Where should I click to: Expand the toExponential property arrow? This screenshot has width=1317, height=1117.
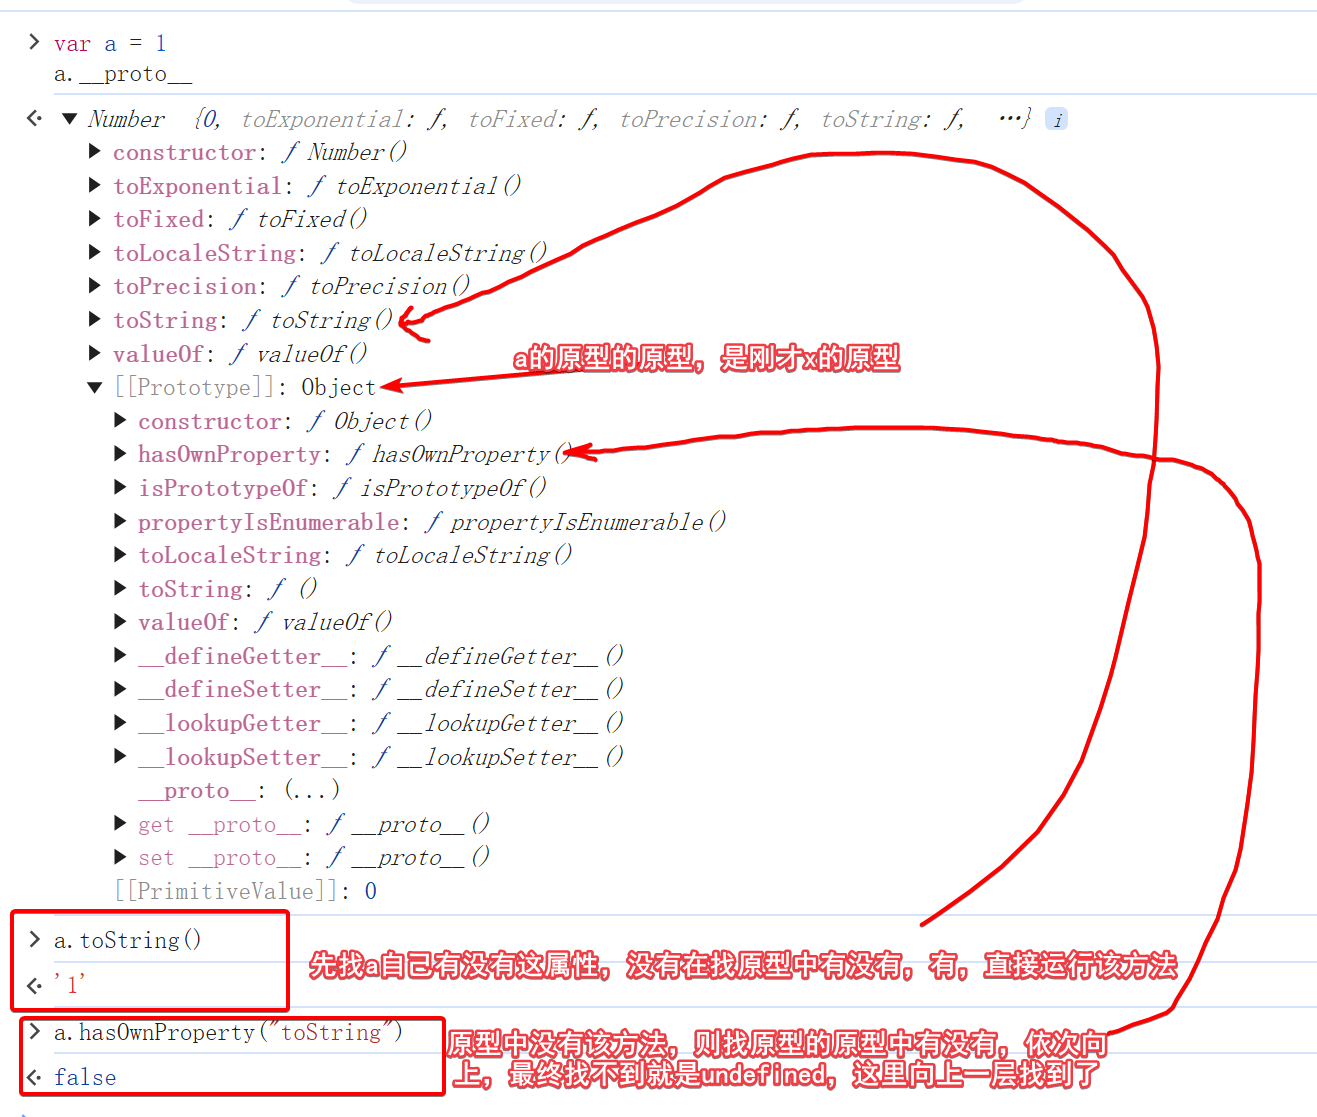95,186
